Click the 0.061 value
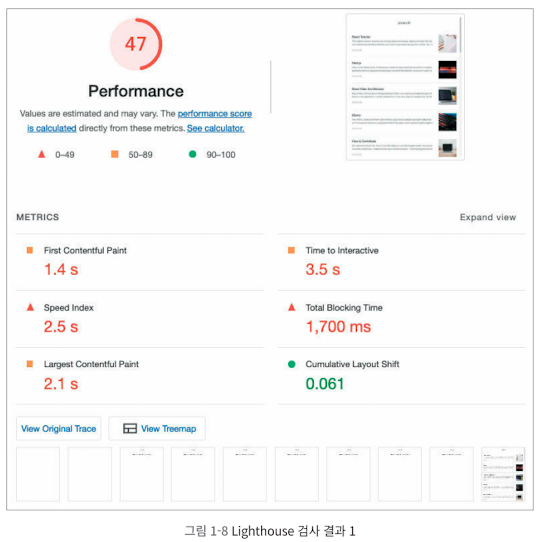This screenshot has height=542, width=539. click(325, 384)
